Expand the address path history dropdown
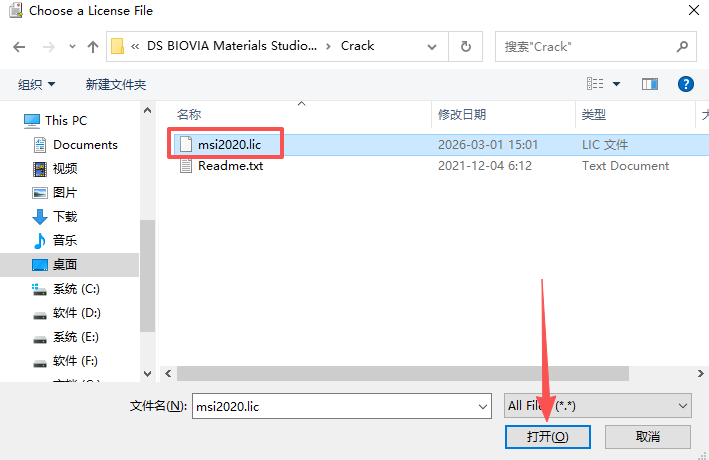Screen dimensions: 709x460 coord(432,47)
